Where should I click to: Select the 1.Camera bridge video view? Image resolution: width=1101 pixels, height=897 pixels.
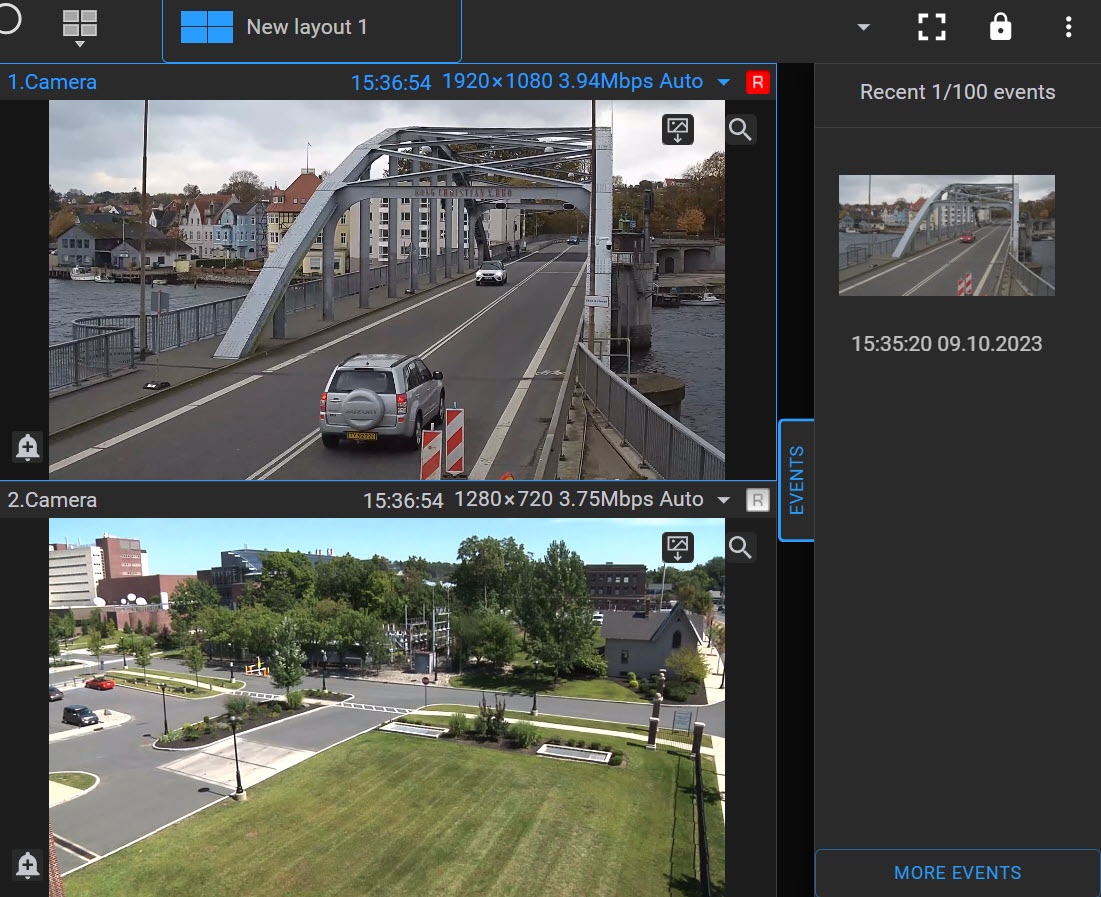[387, 290]
